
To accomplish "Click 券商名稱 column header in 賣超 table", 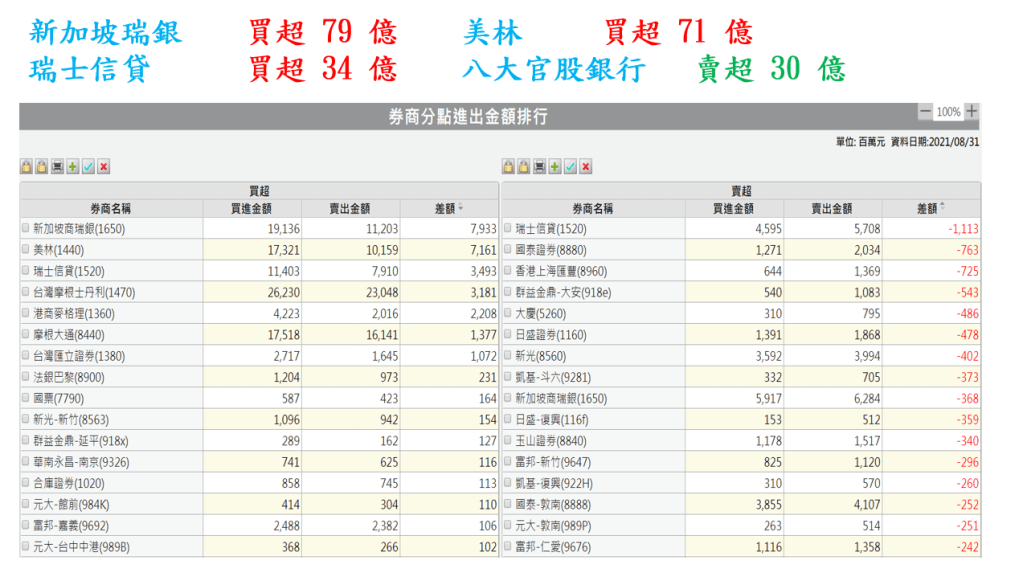I will (597, 208).
